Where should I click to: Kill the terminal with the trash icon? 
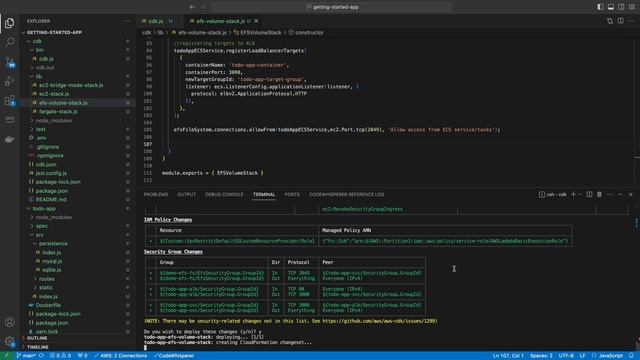click(600, 195)
